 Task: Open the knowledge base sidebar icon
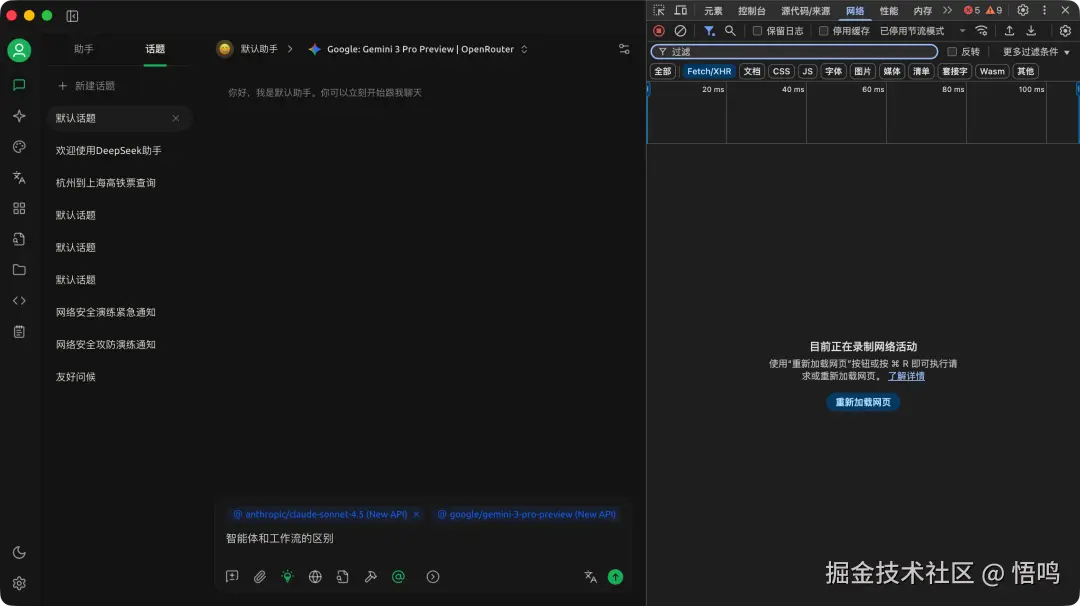pos(19,239)
